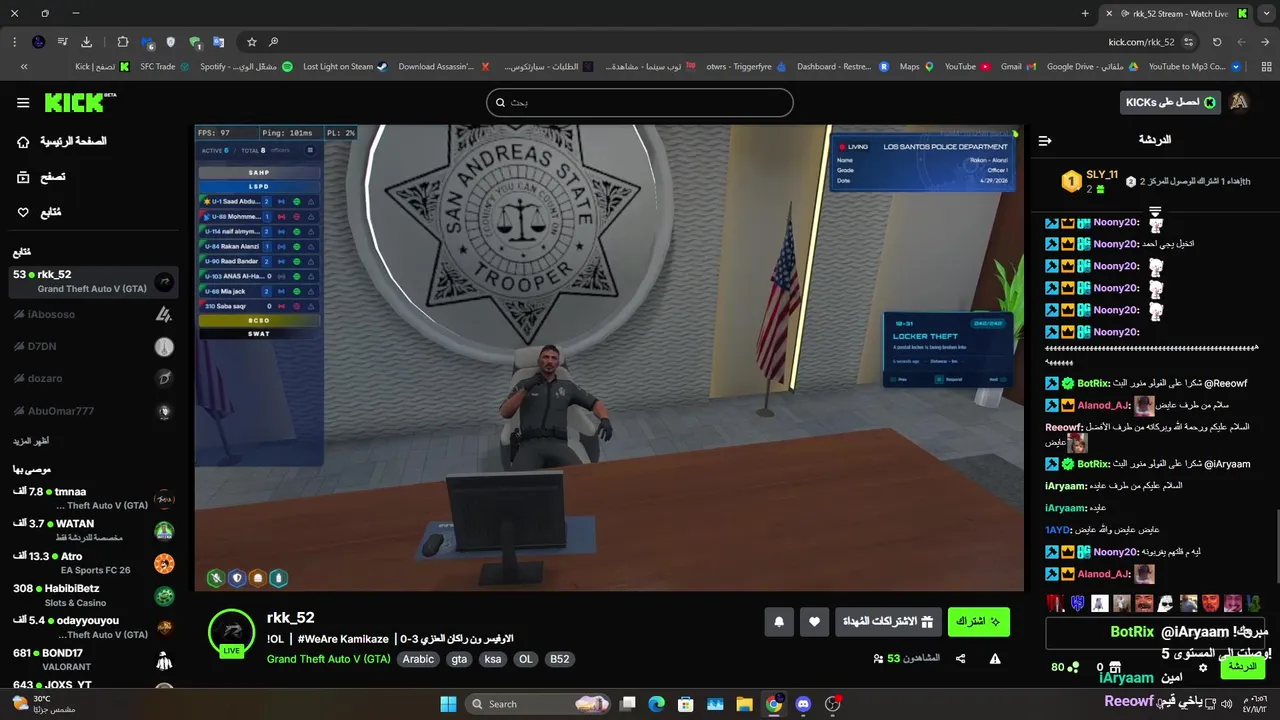
Task: Open browser three-dot menu
Action: click(x=14, y=42)
